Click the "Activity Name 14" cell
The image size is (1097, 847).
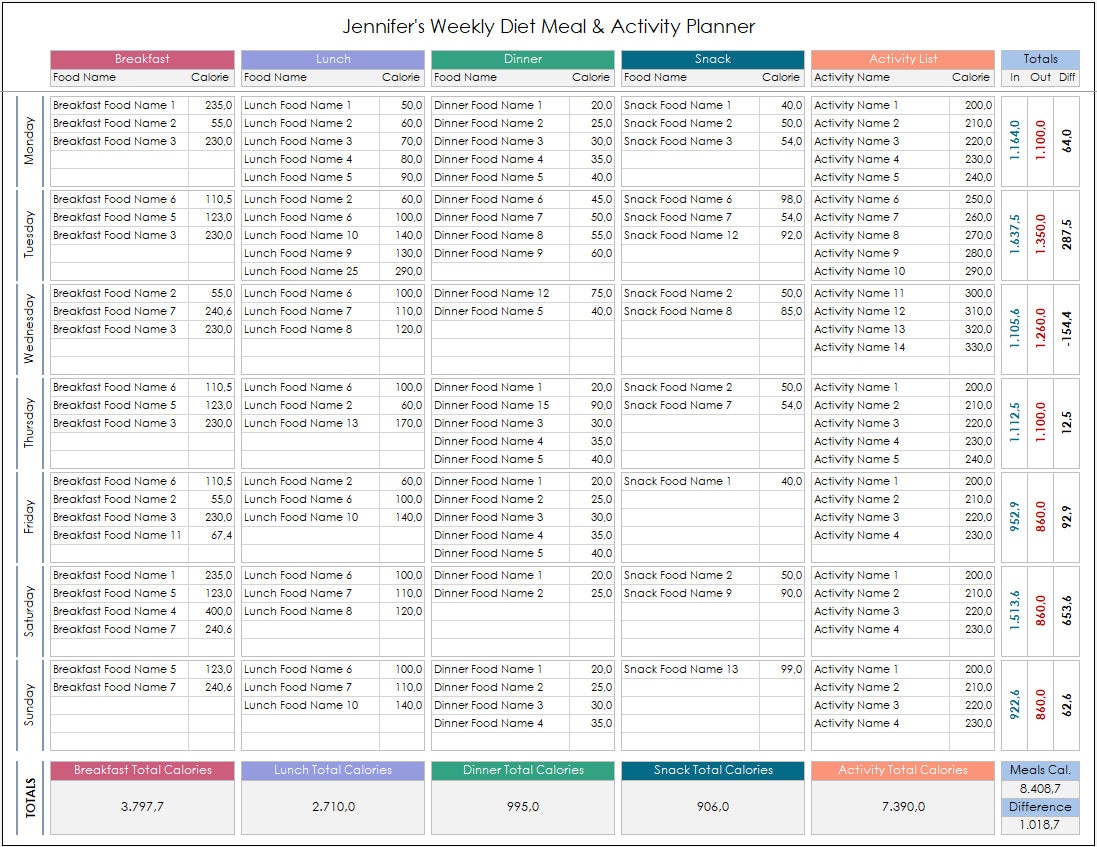click(880, 347)
